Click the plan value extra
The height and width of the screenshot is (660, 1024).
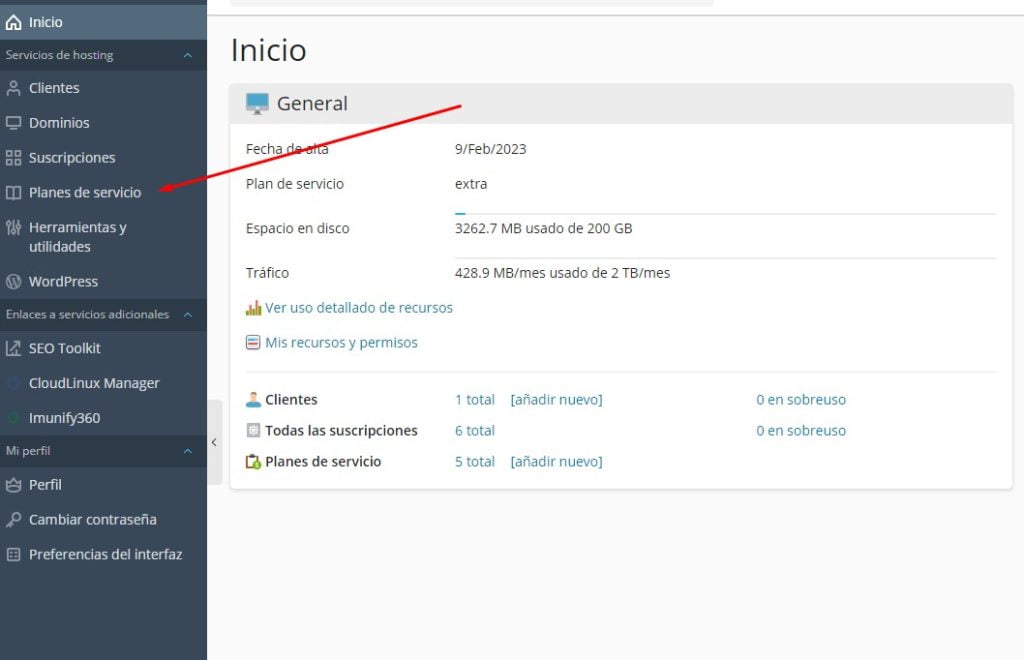(x=471, y=184)
